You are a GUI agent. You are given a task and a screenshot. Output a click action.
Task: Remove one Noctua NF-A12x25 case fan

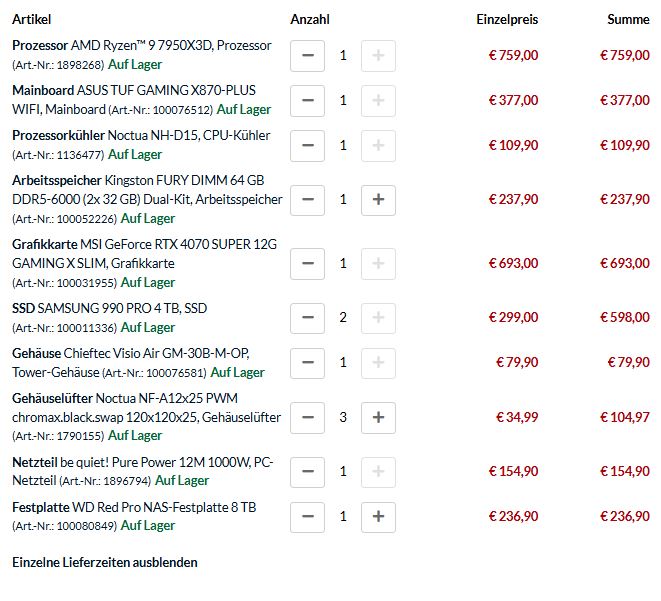pos(307,416)
